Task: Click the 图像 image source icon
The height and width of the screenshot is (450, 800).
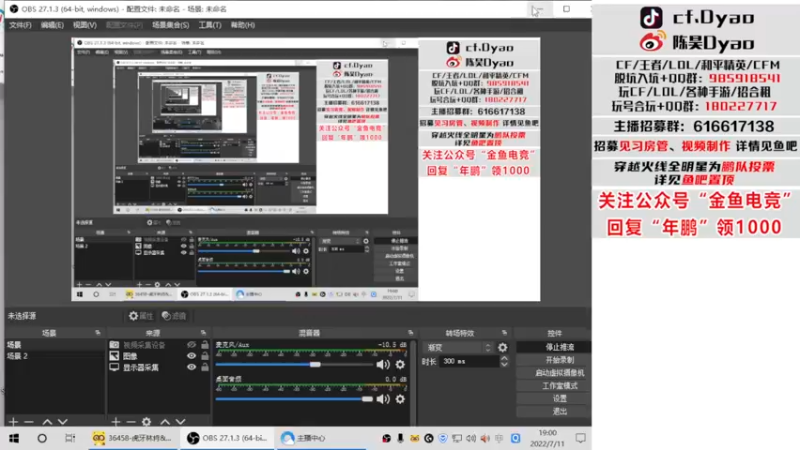Action: (x=114, y=356)
